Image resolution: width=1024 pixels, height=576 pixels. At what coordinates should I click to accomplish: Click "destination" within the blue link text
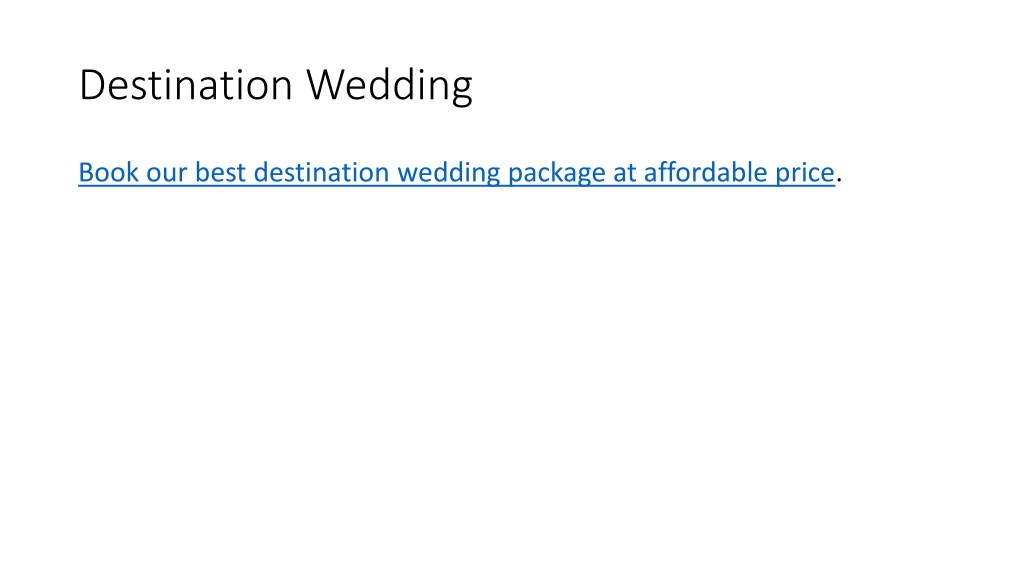tap(321, 172)
